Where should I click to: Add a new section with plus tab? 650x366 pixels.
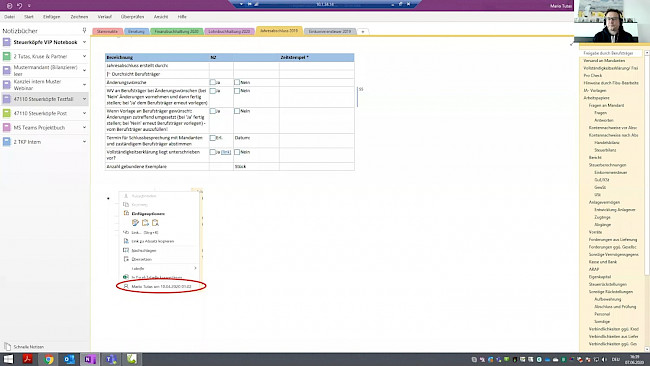click(363, 32)
